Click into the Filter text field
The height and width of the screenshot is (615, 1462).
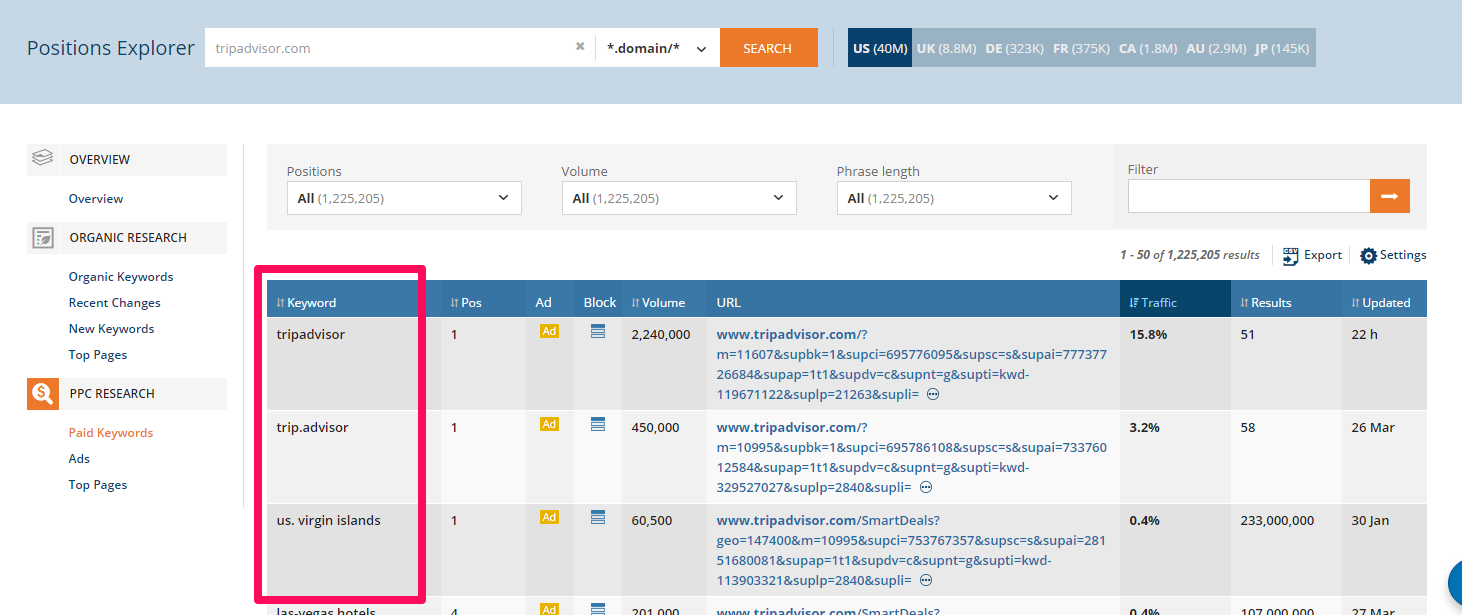(x=1249, y=197)
